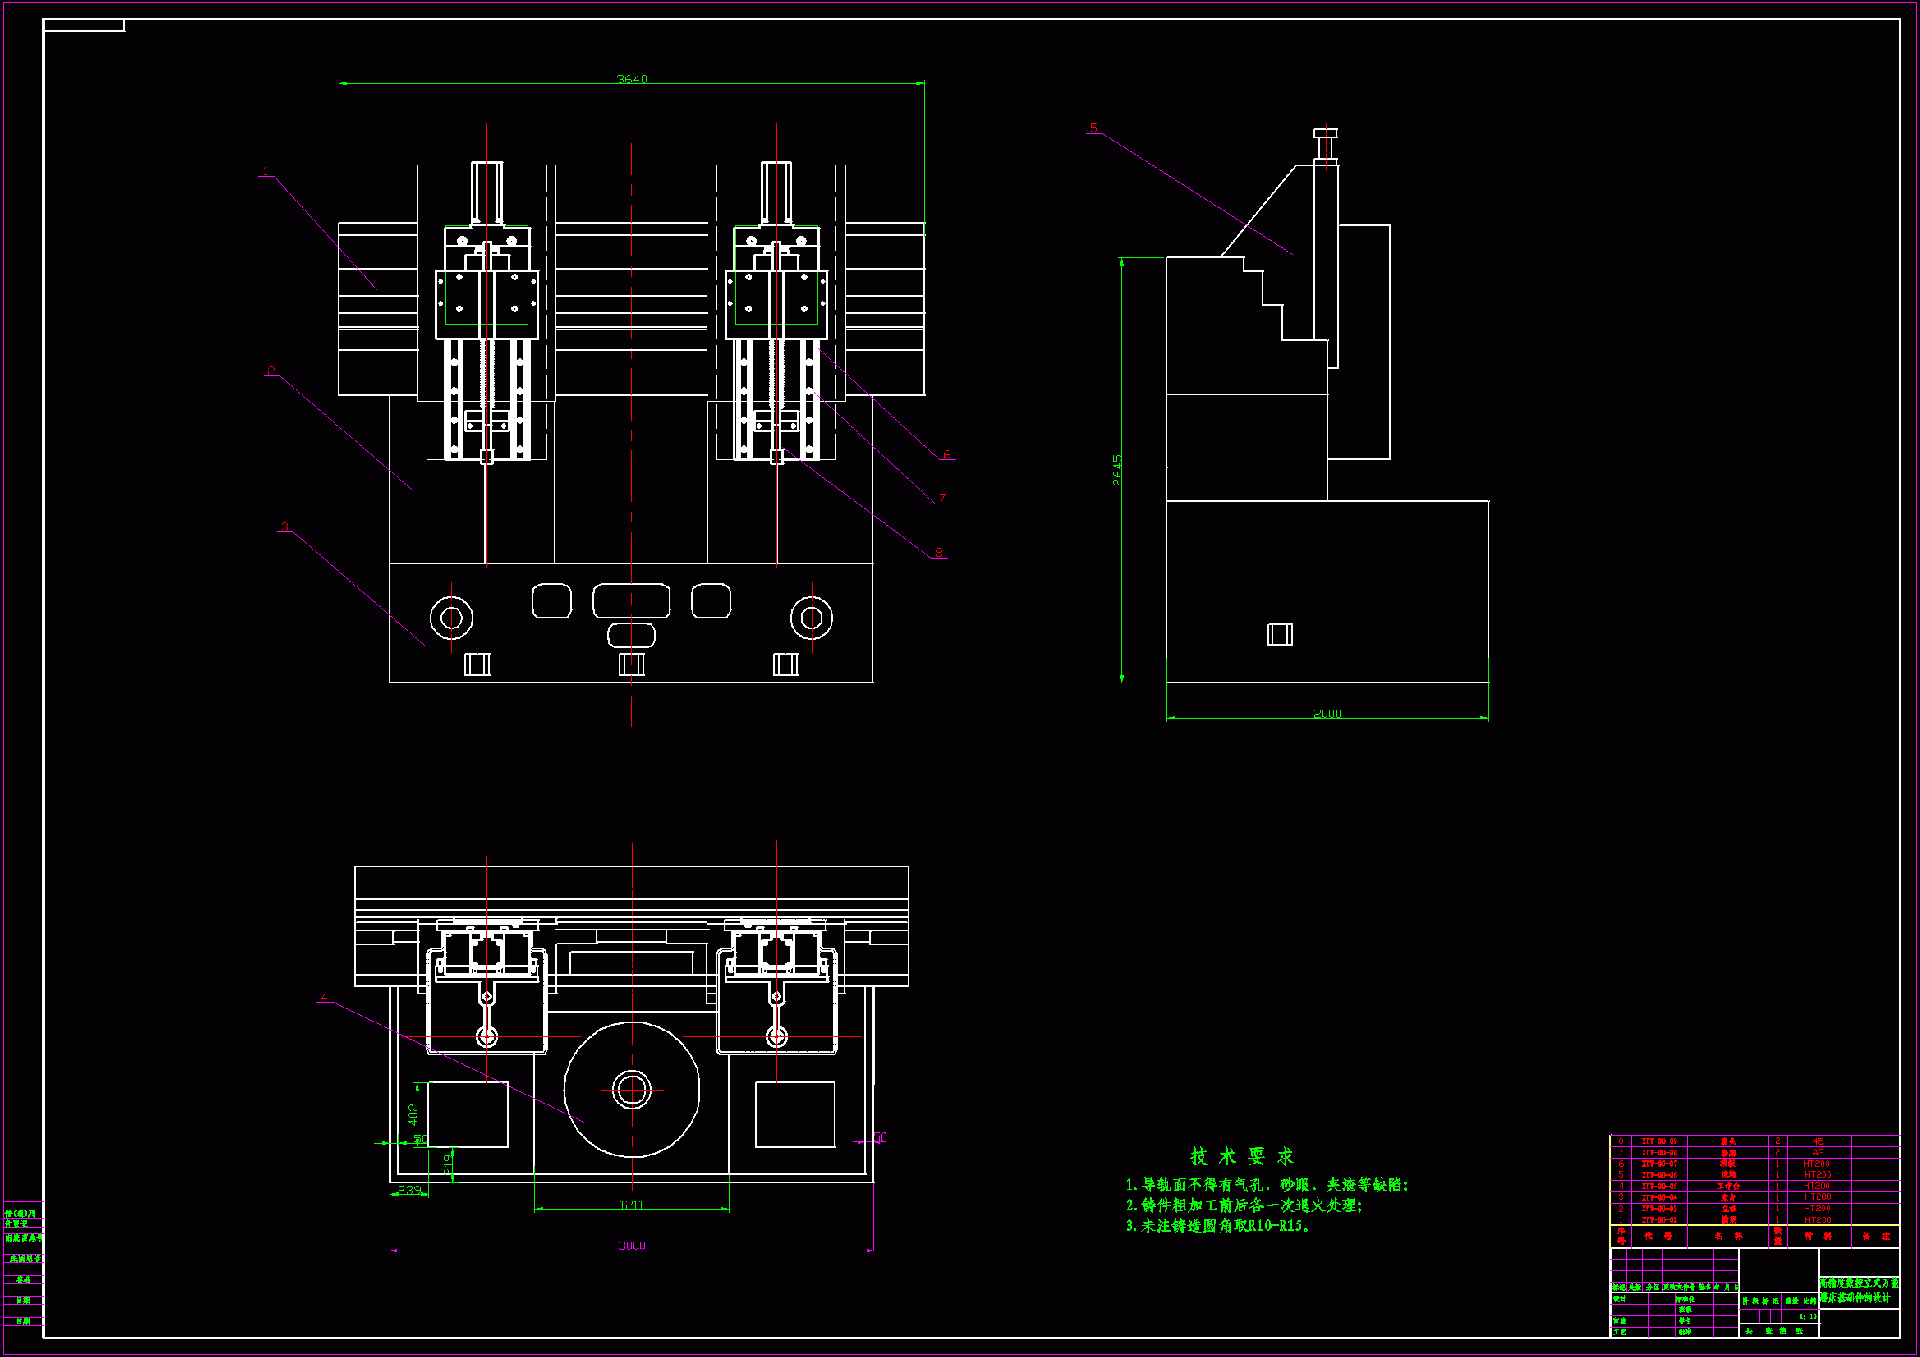Select part callout number 8 label
This screenshot has width=1920, height=1357.
point(938,553)
